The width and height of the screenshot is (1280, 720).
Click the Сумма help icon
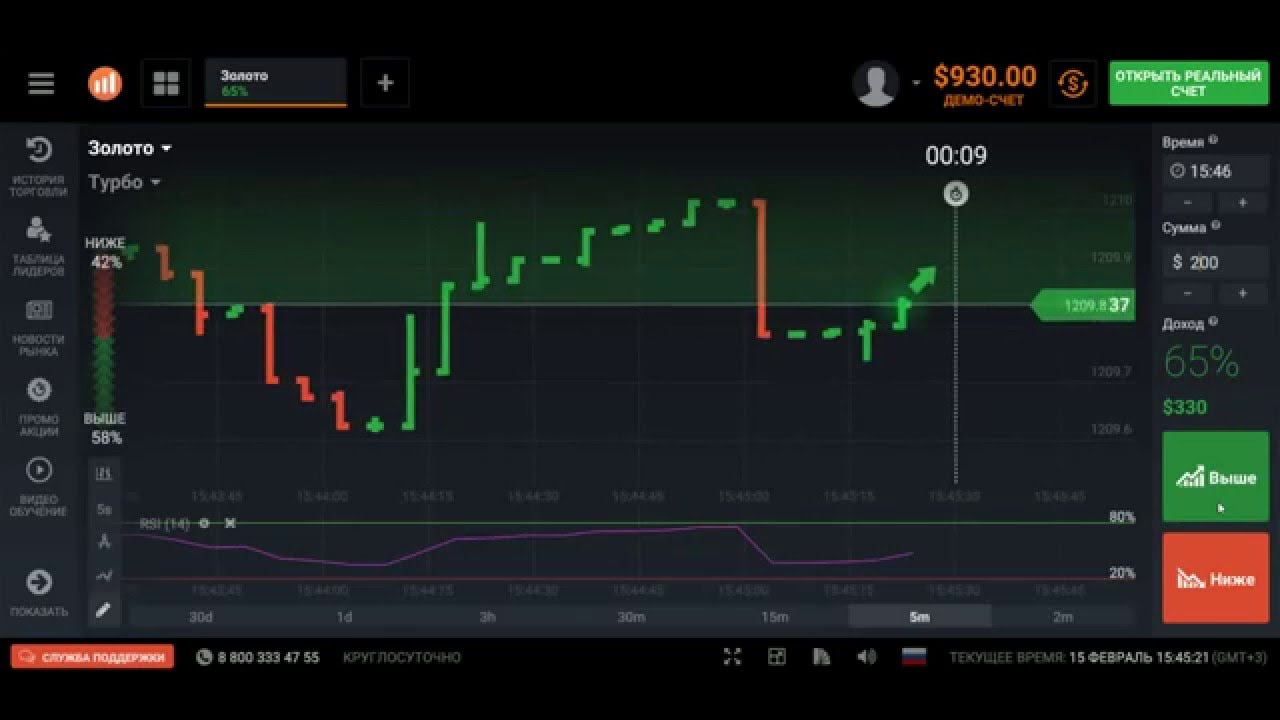(1216, 226)
